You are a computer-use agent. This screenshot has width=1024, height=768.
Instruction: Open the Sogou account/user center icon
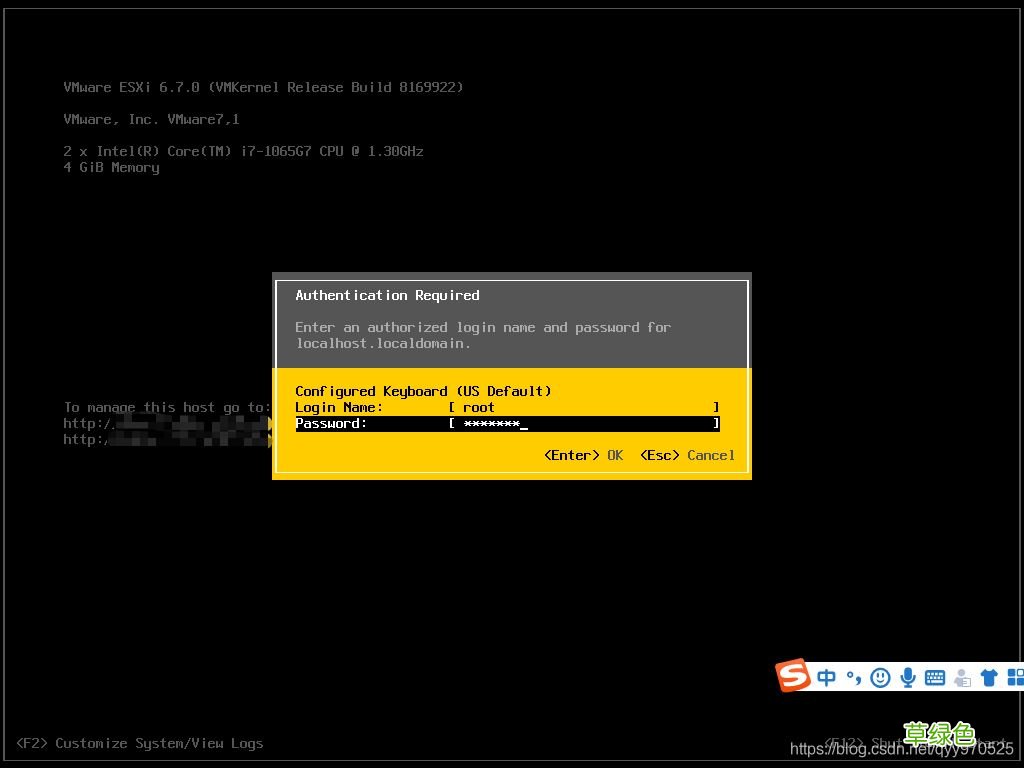(962, 677)
